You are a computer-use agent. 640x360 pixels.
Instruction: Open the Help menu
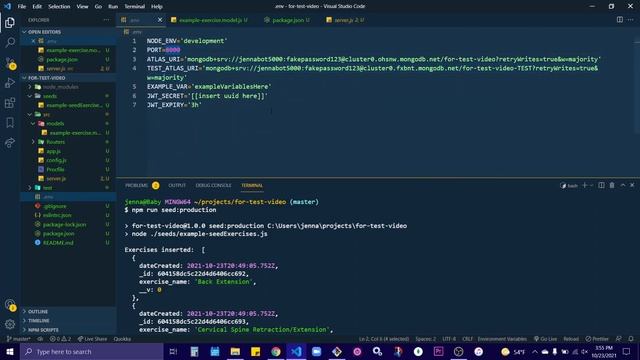[157, 7]
